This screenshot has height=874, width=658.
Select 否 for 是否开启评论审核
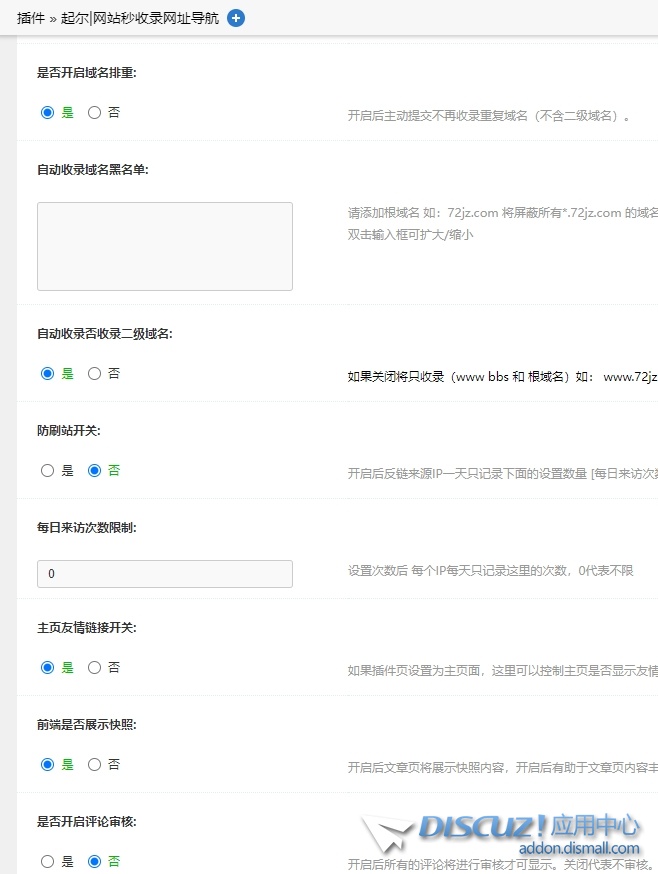[94, 861]
